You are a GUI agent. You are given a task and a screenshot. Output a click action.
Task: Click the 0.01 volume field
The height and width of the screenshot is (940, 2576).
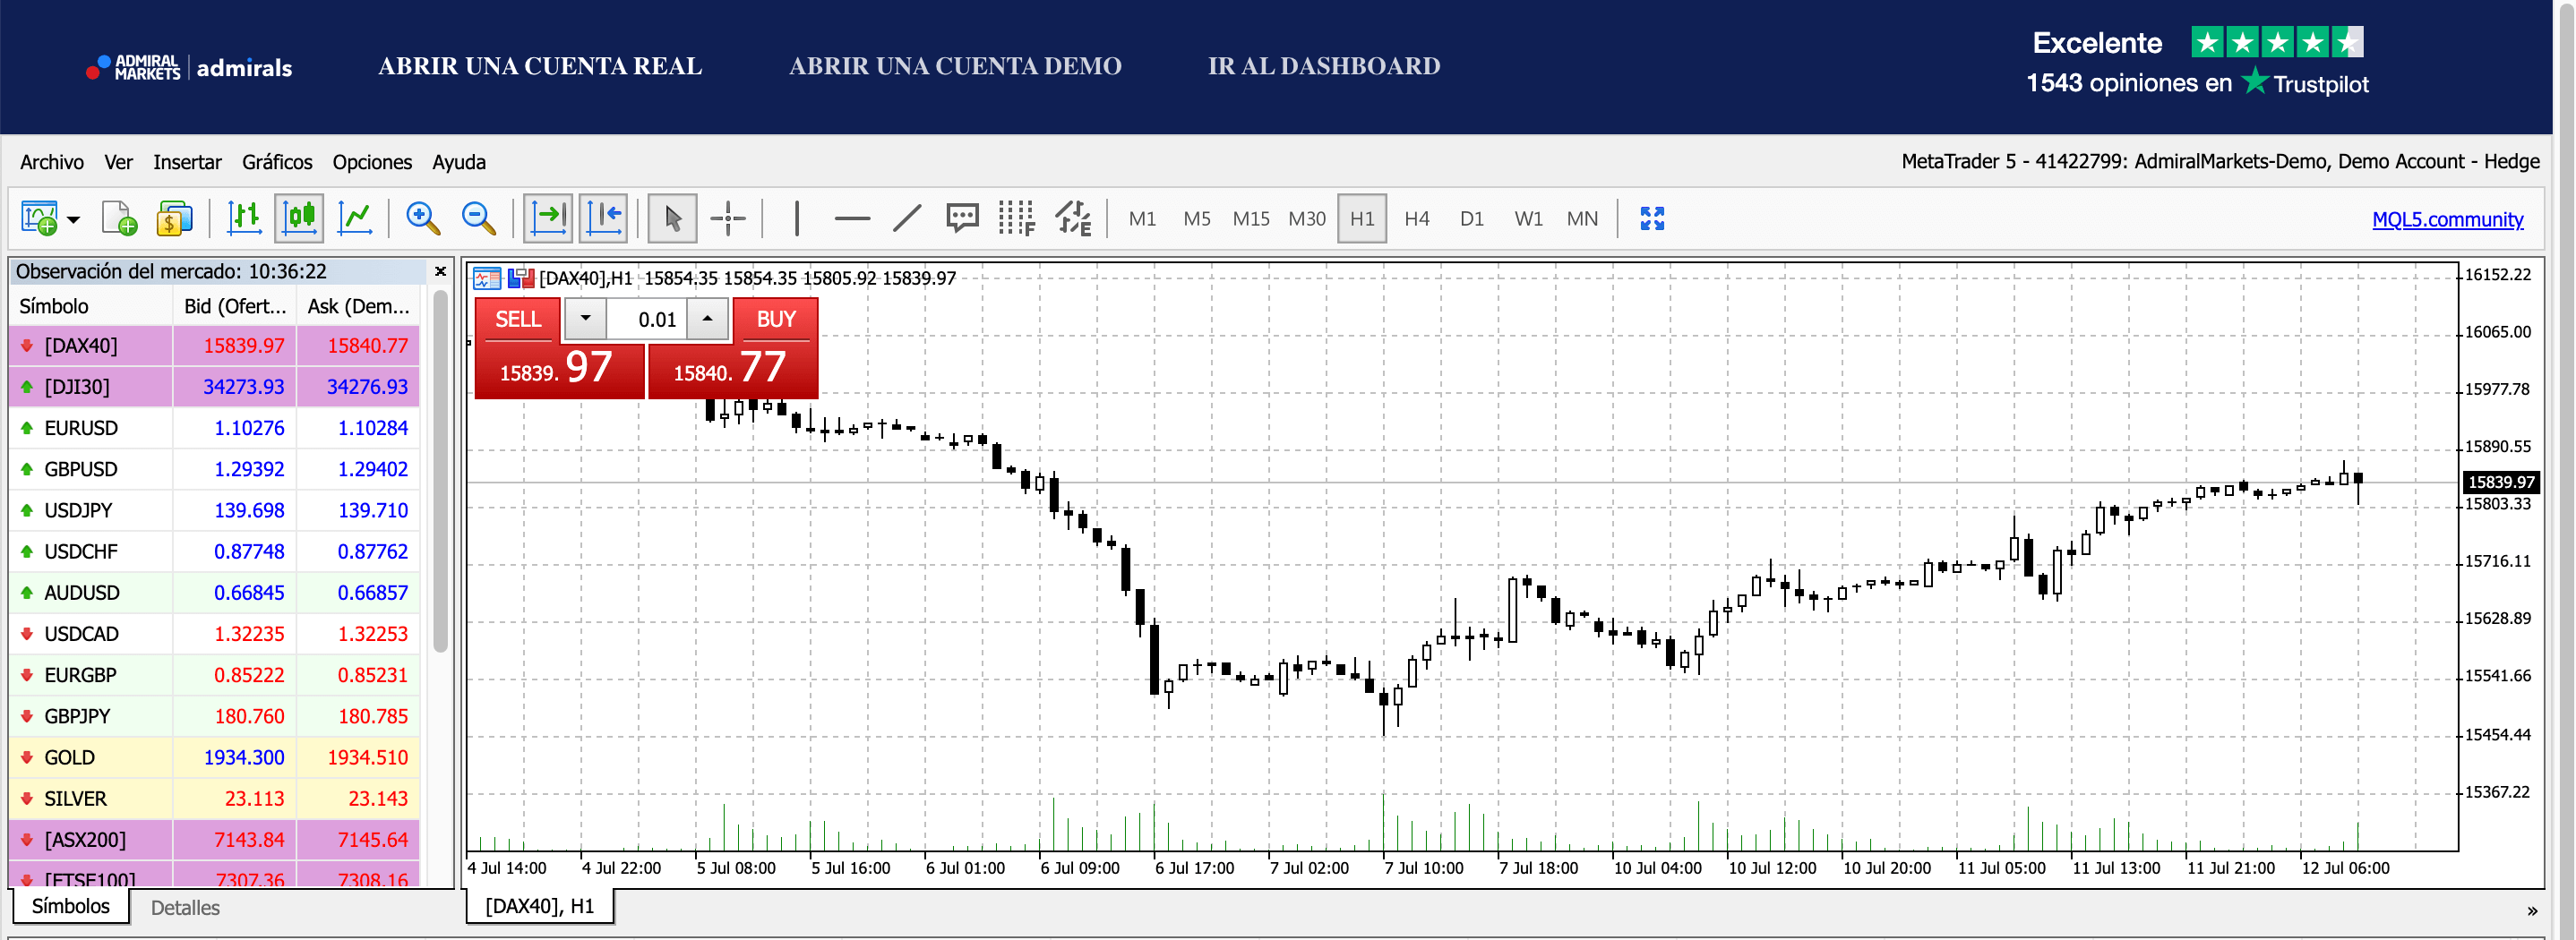(647, 320)
